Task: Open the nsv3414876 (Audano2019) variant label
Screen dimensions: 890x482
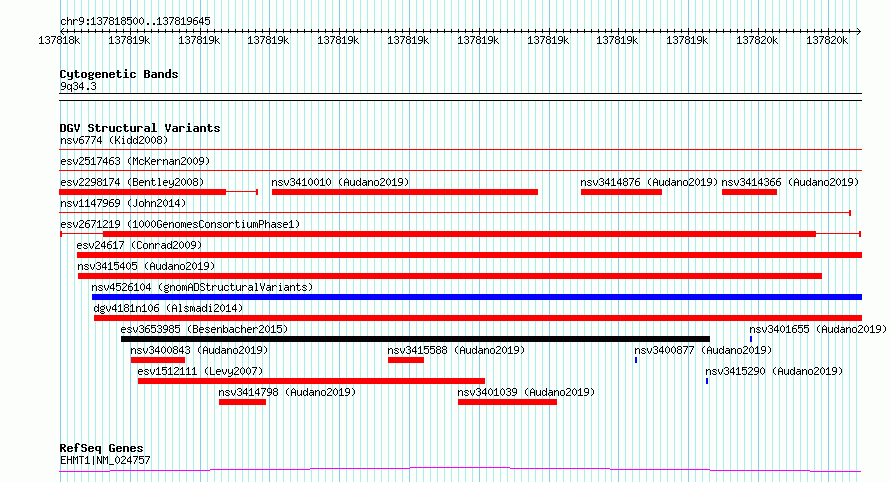Action: (649, 182)
